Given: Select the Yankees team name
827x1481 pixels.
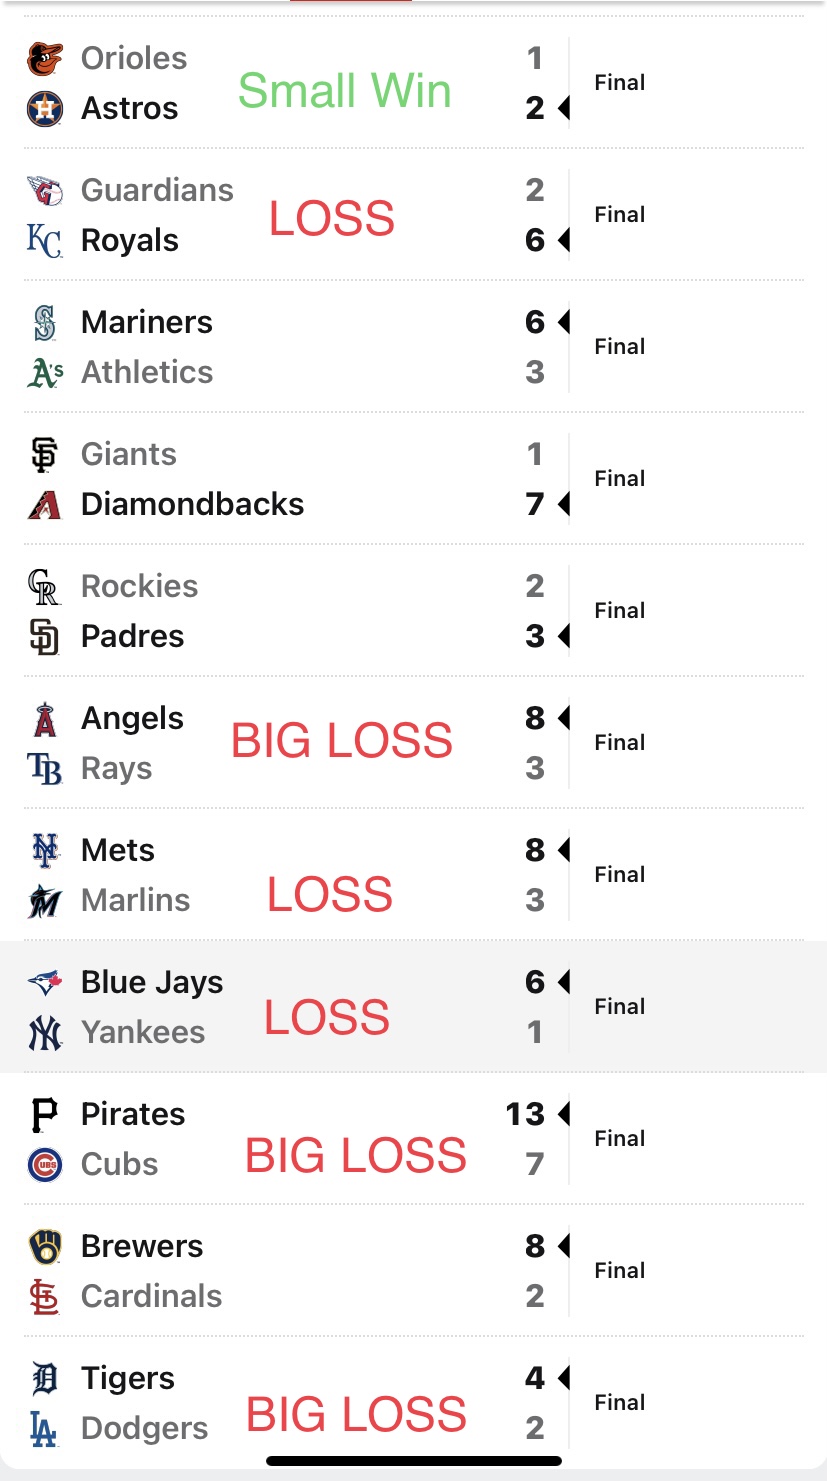Looking at the screenshot, I should (x=143, y=1032).
